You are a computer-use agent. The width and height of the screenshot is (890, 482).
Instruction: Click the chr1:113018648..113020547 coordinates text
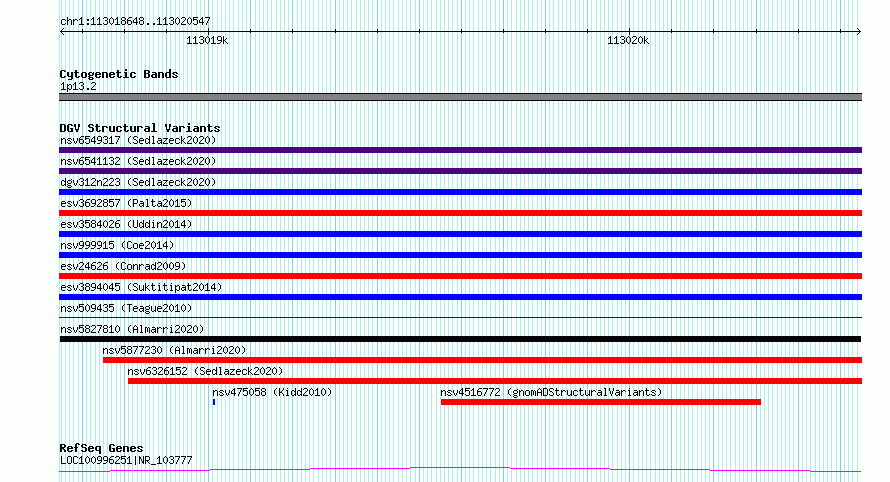click(x=135, y=21)
